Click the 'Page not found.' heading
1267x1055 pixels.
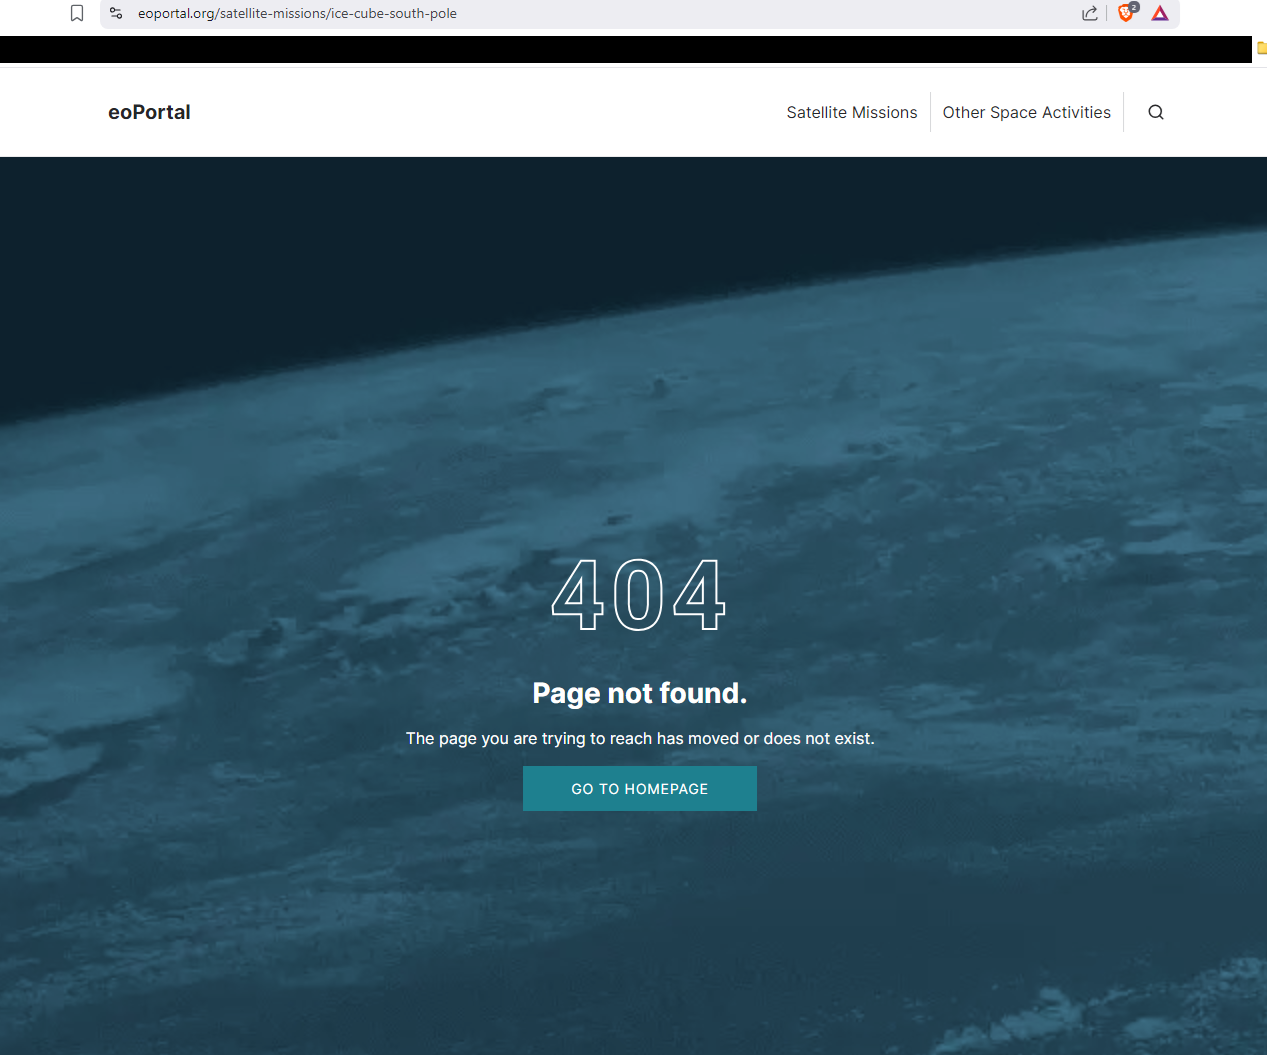640,693
